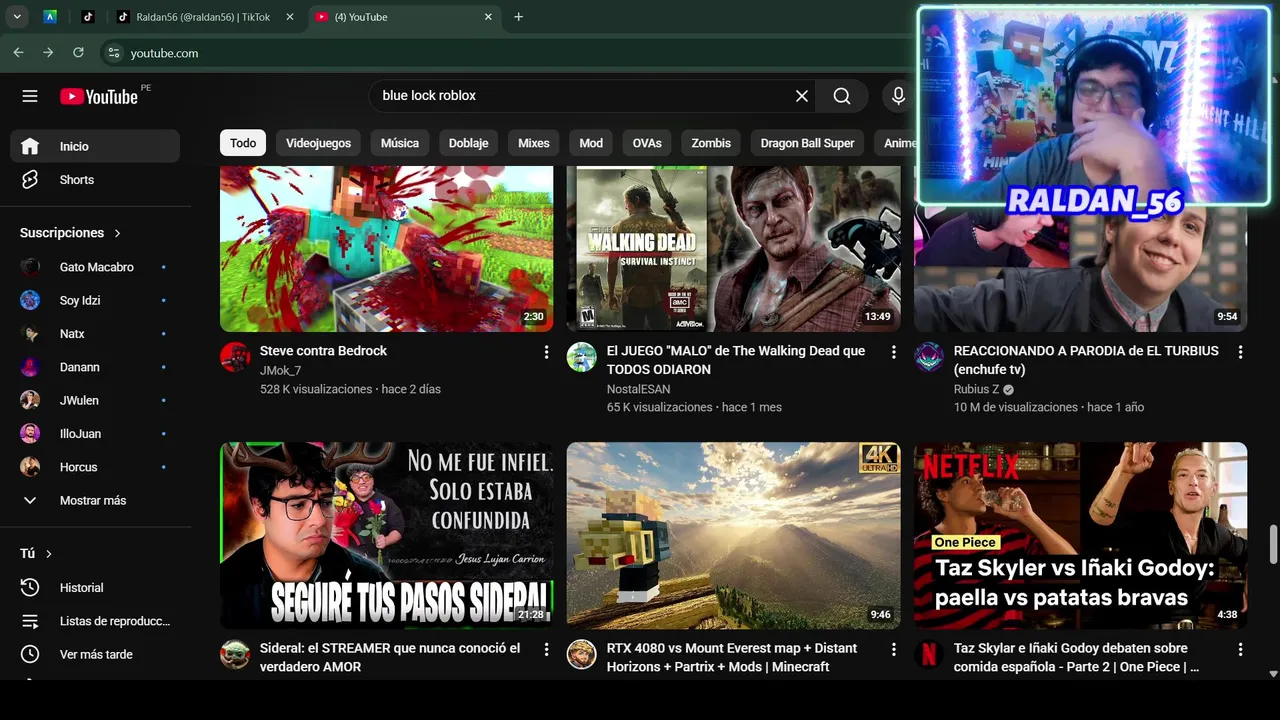Viewport: 1280px width, 720px height.
Task: Open options menu for Sideral video
Action: tap(546, 649)
